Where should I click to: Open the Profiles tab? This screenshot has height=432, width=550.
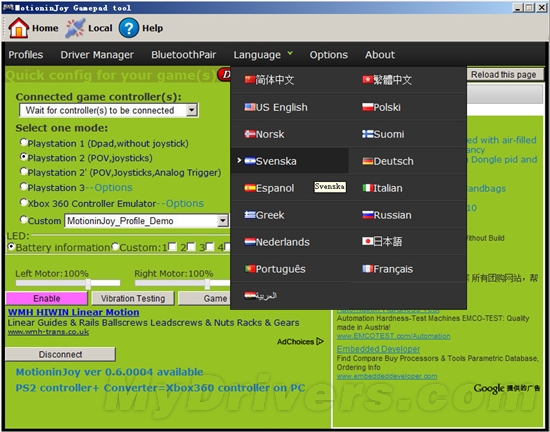(26, 55)
